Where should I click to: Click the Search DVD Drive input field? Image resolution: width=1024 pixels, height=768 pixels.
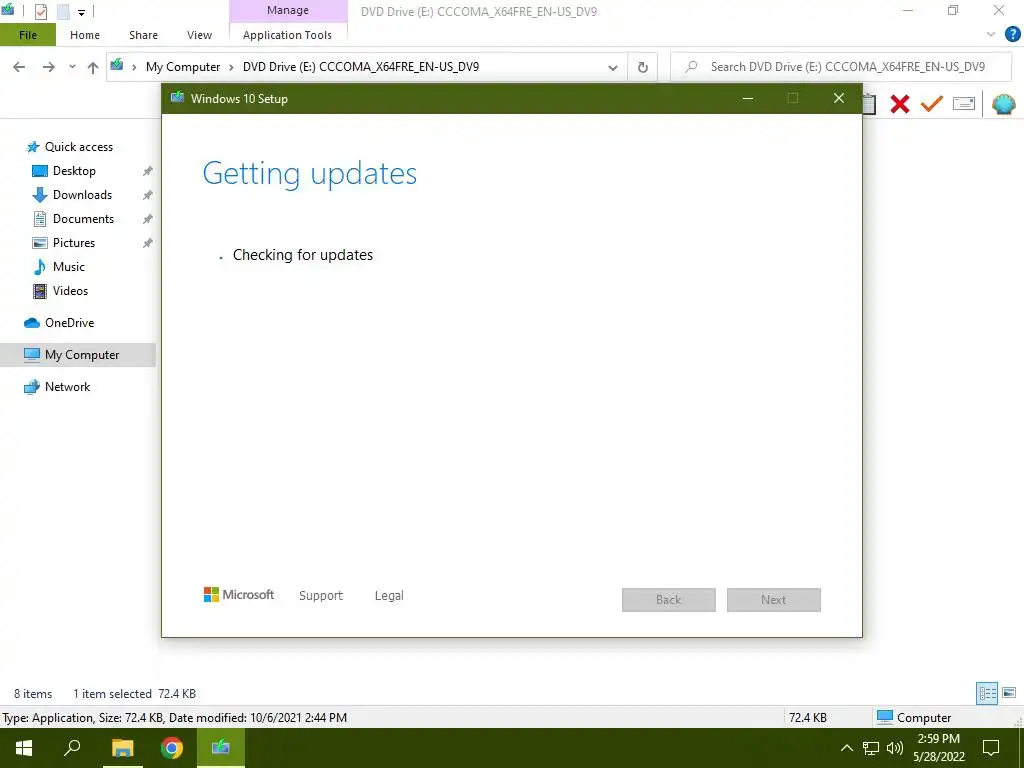[841, 67]
